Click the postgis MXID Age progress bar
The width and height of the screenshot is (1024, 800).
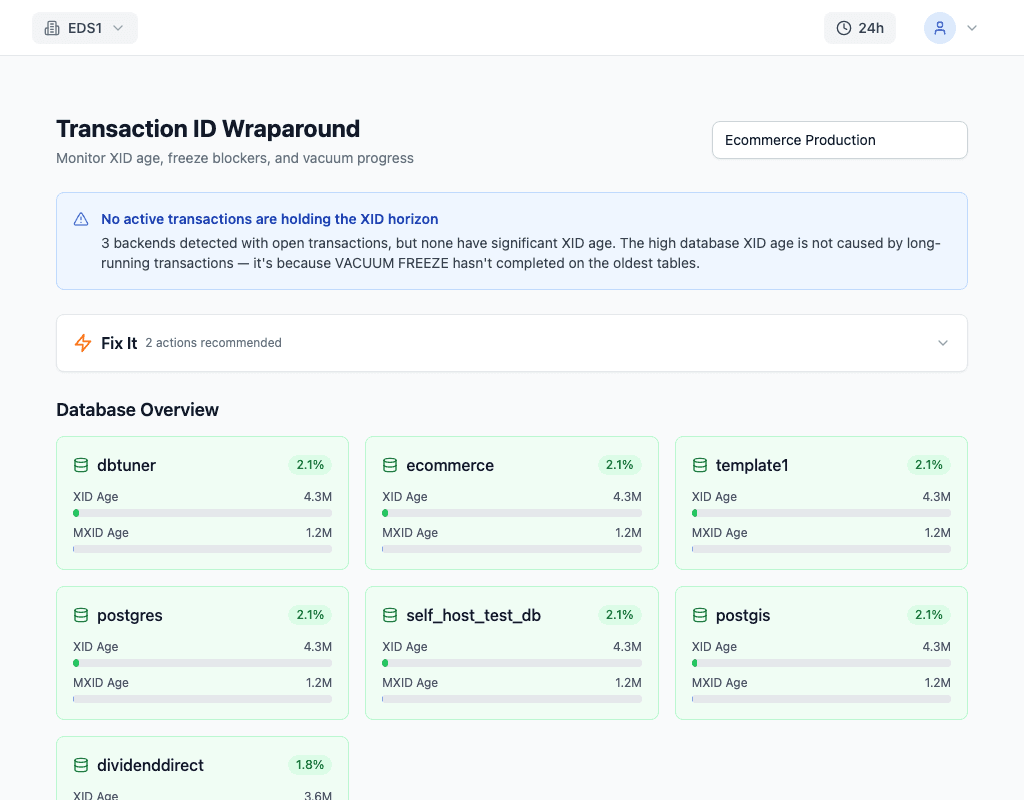click(821, 699)
